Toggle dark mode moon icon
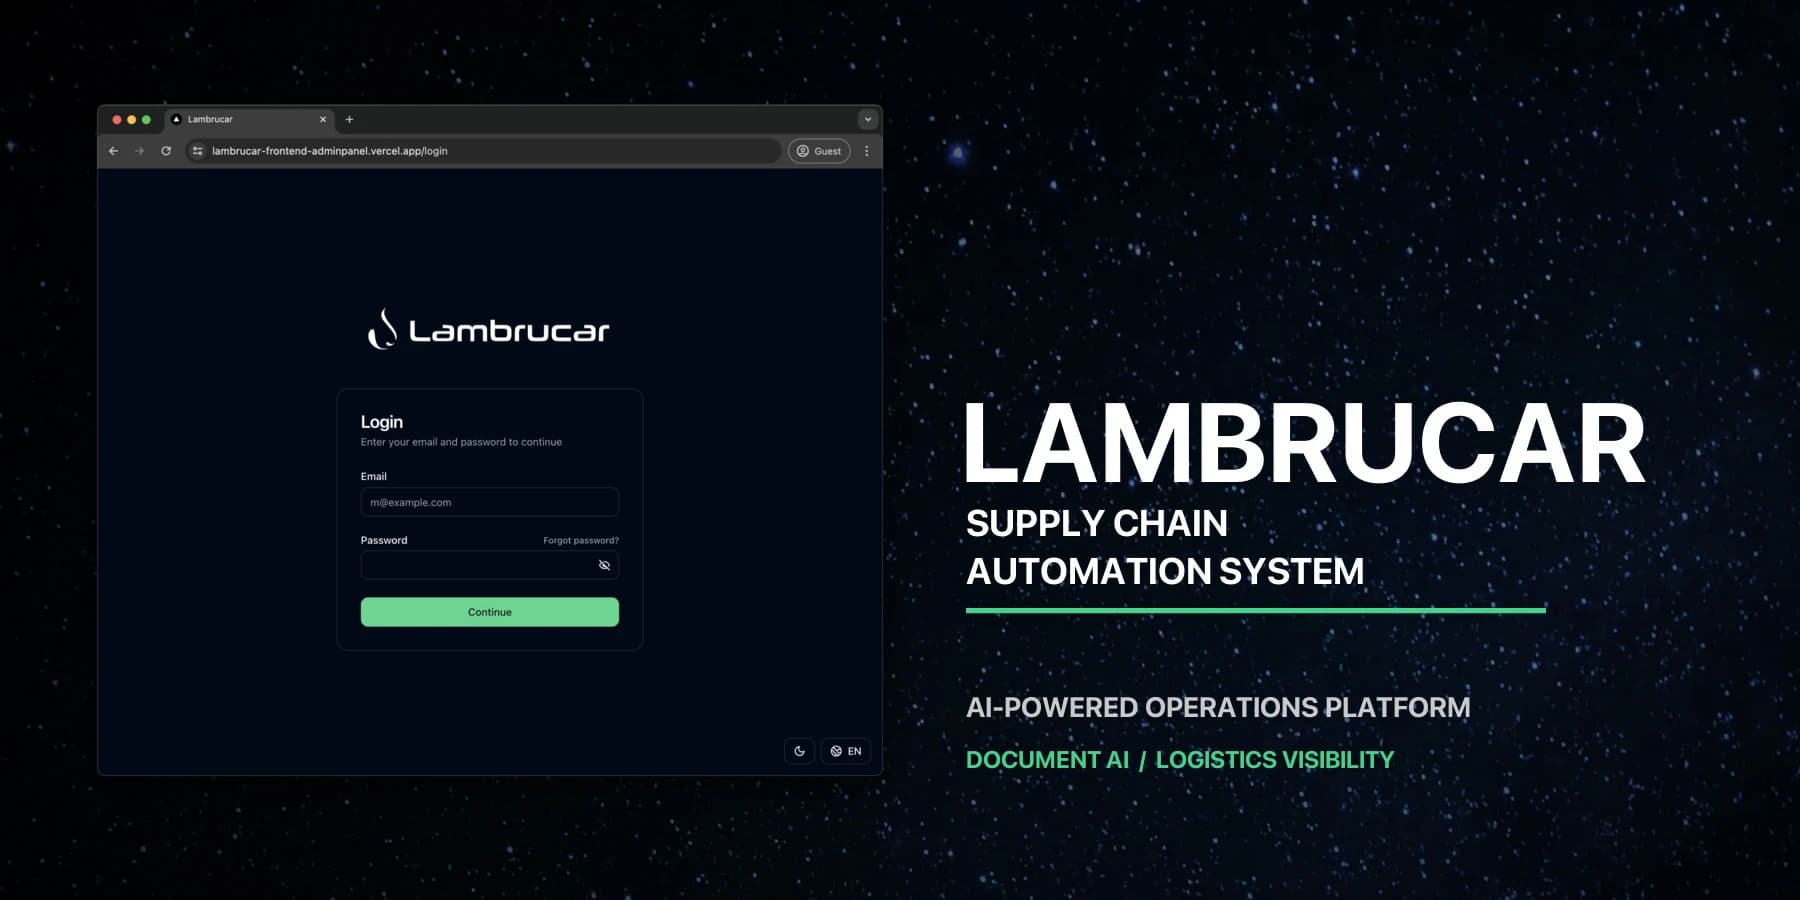This screenshot has height=900, width=1800. [x=800, y=751]
